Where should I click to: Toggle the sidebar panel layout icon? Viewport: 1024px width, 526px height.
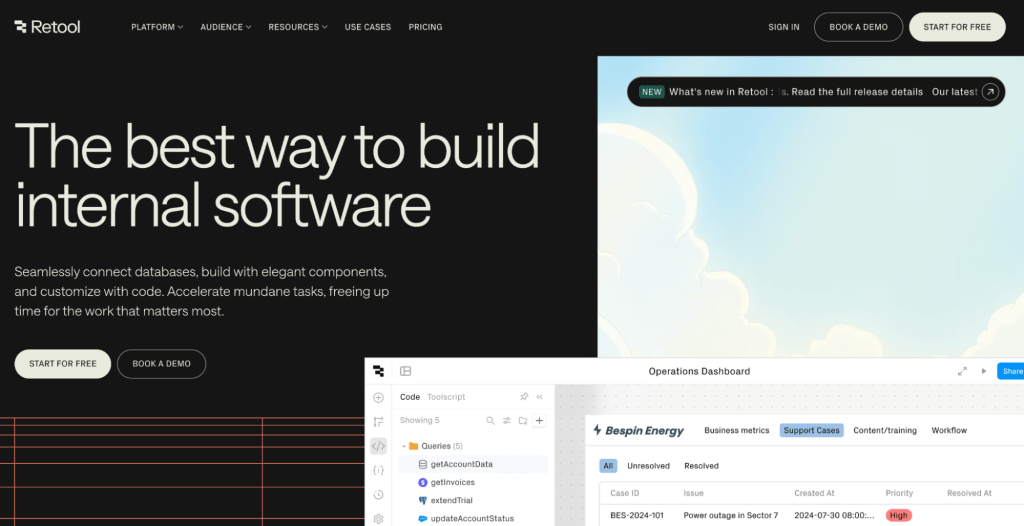point(406,371)
